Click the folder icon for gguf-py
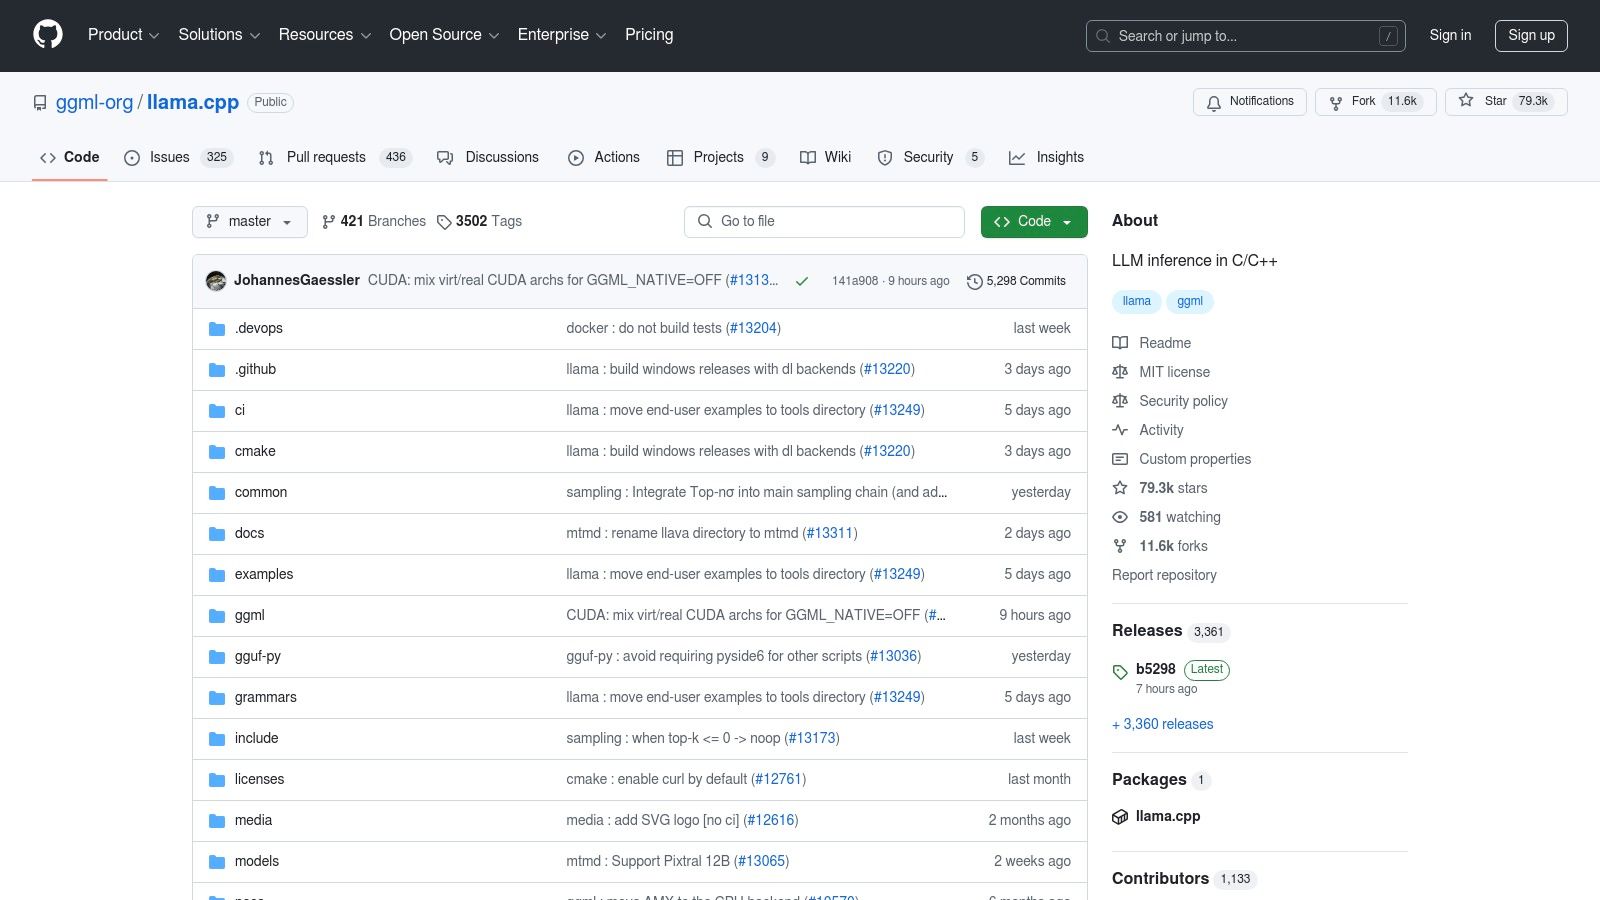Screen dimensions: 1600x900 click(x=217, y=657)
